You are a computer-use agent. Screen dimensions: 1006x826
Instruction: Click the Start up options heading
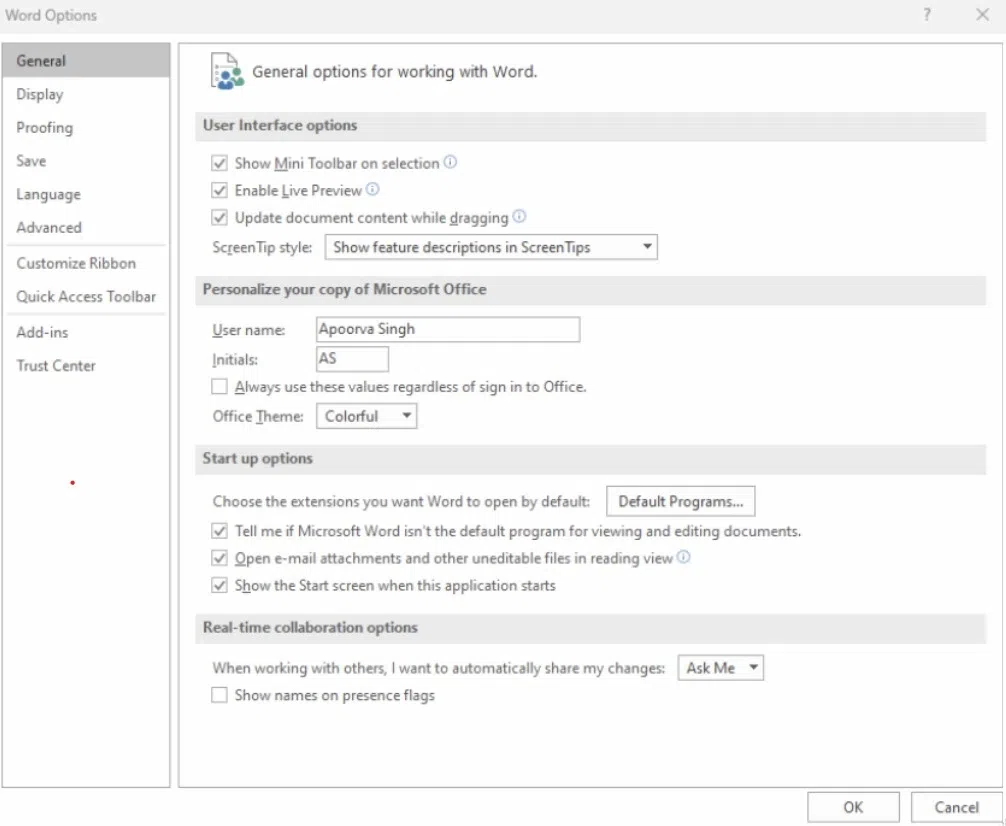tap(257, 458)
